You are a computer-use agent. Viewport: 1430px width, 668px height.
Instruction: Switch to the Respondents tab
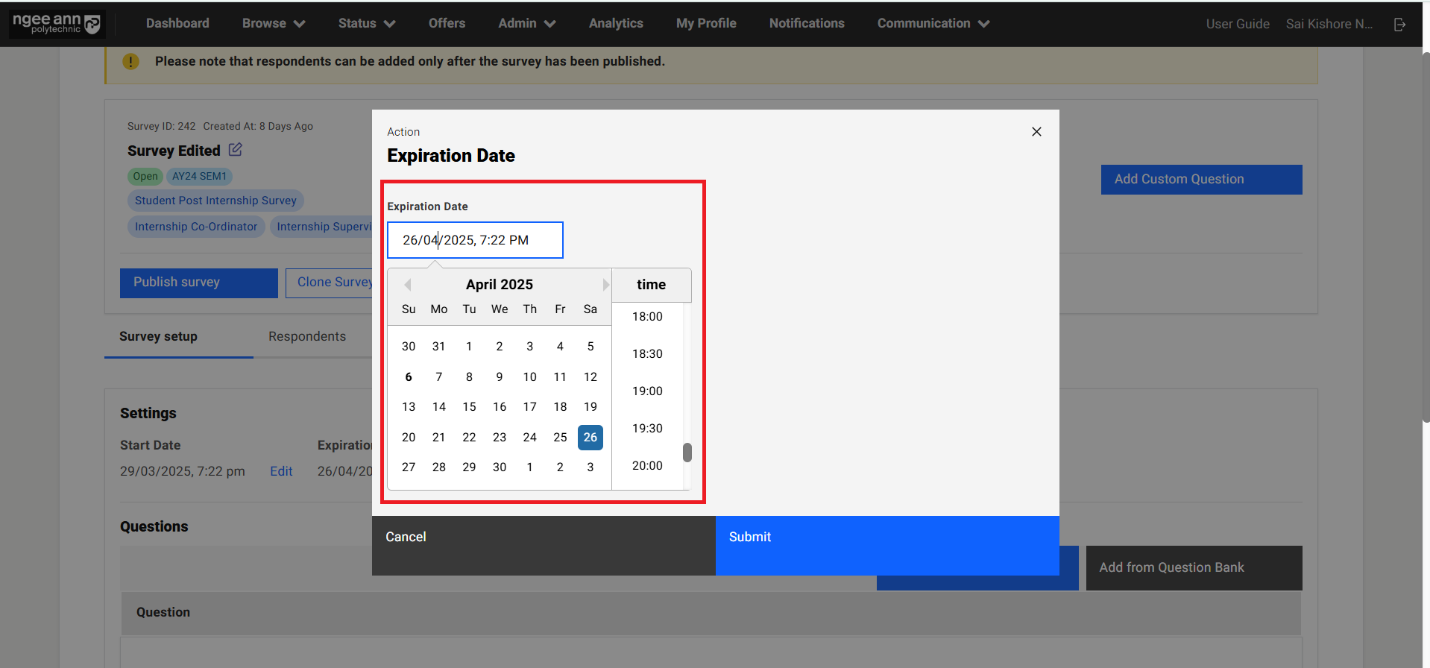click(x=307, y=336)
